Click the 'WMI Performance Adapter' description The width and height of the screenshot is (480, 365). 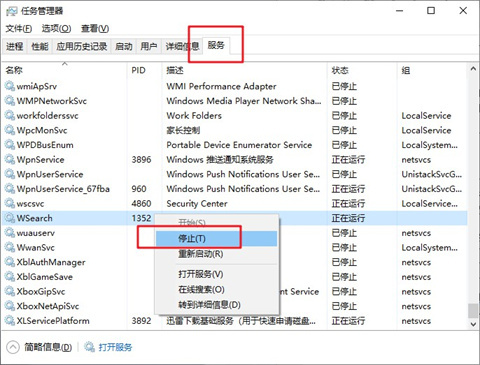tap(221, 86)
